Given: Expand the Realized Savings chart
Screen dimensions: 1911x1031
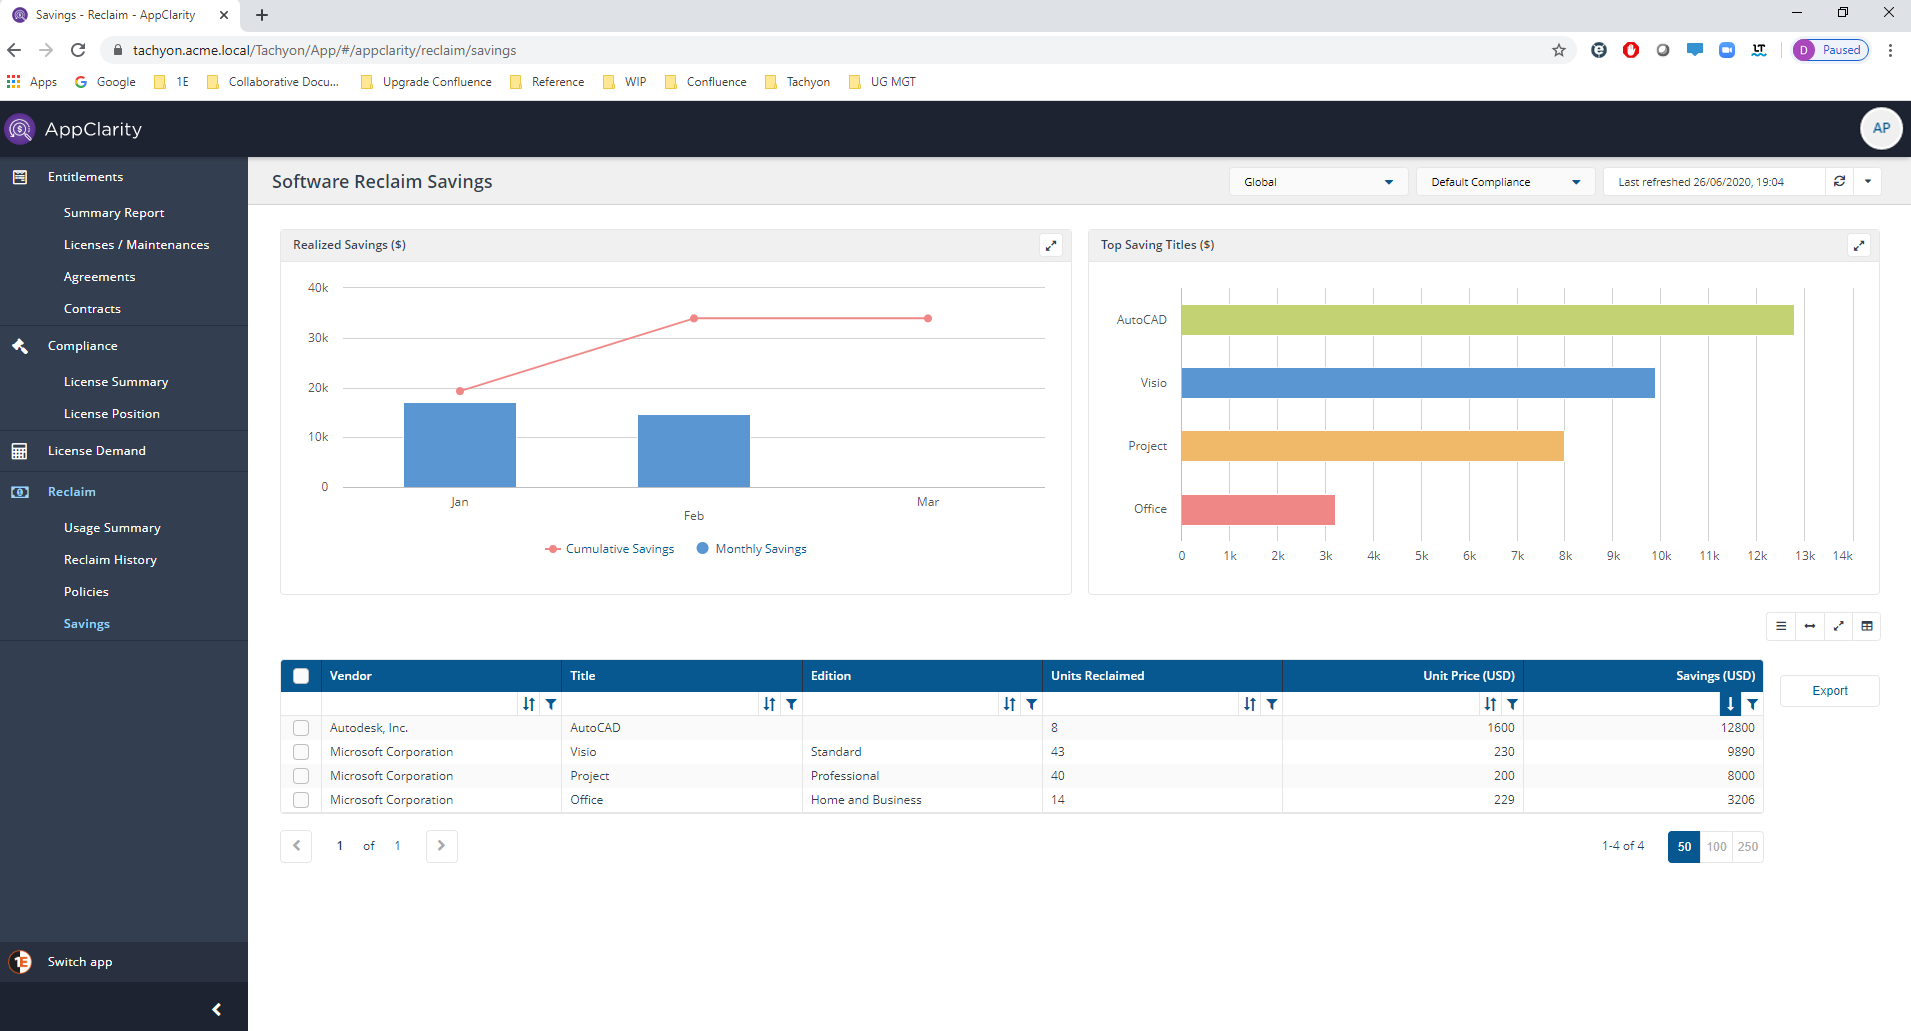Looking at the screenshot, I should [1051, 245].
